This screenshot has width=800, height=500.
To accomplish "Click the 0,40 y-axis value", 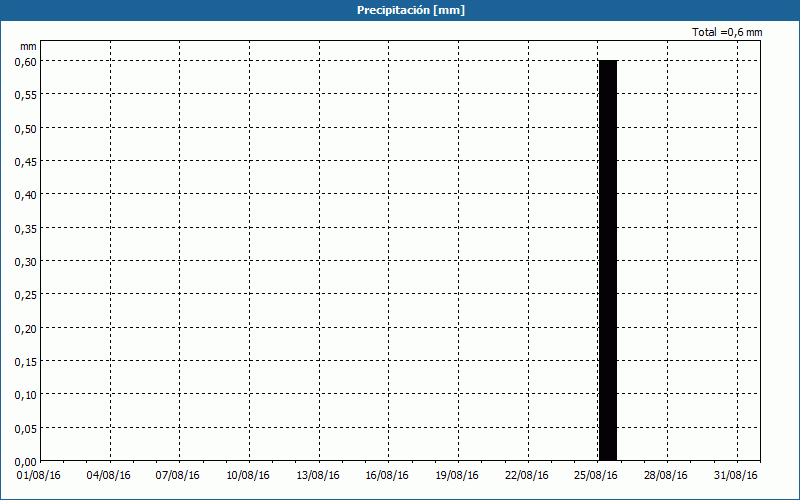I will (26, 195).
